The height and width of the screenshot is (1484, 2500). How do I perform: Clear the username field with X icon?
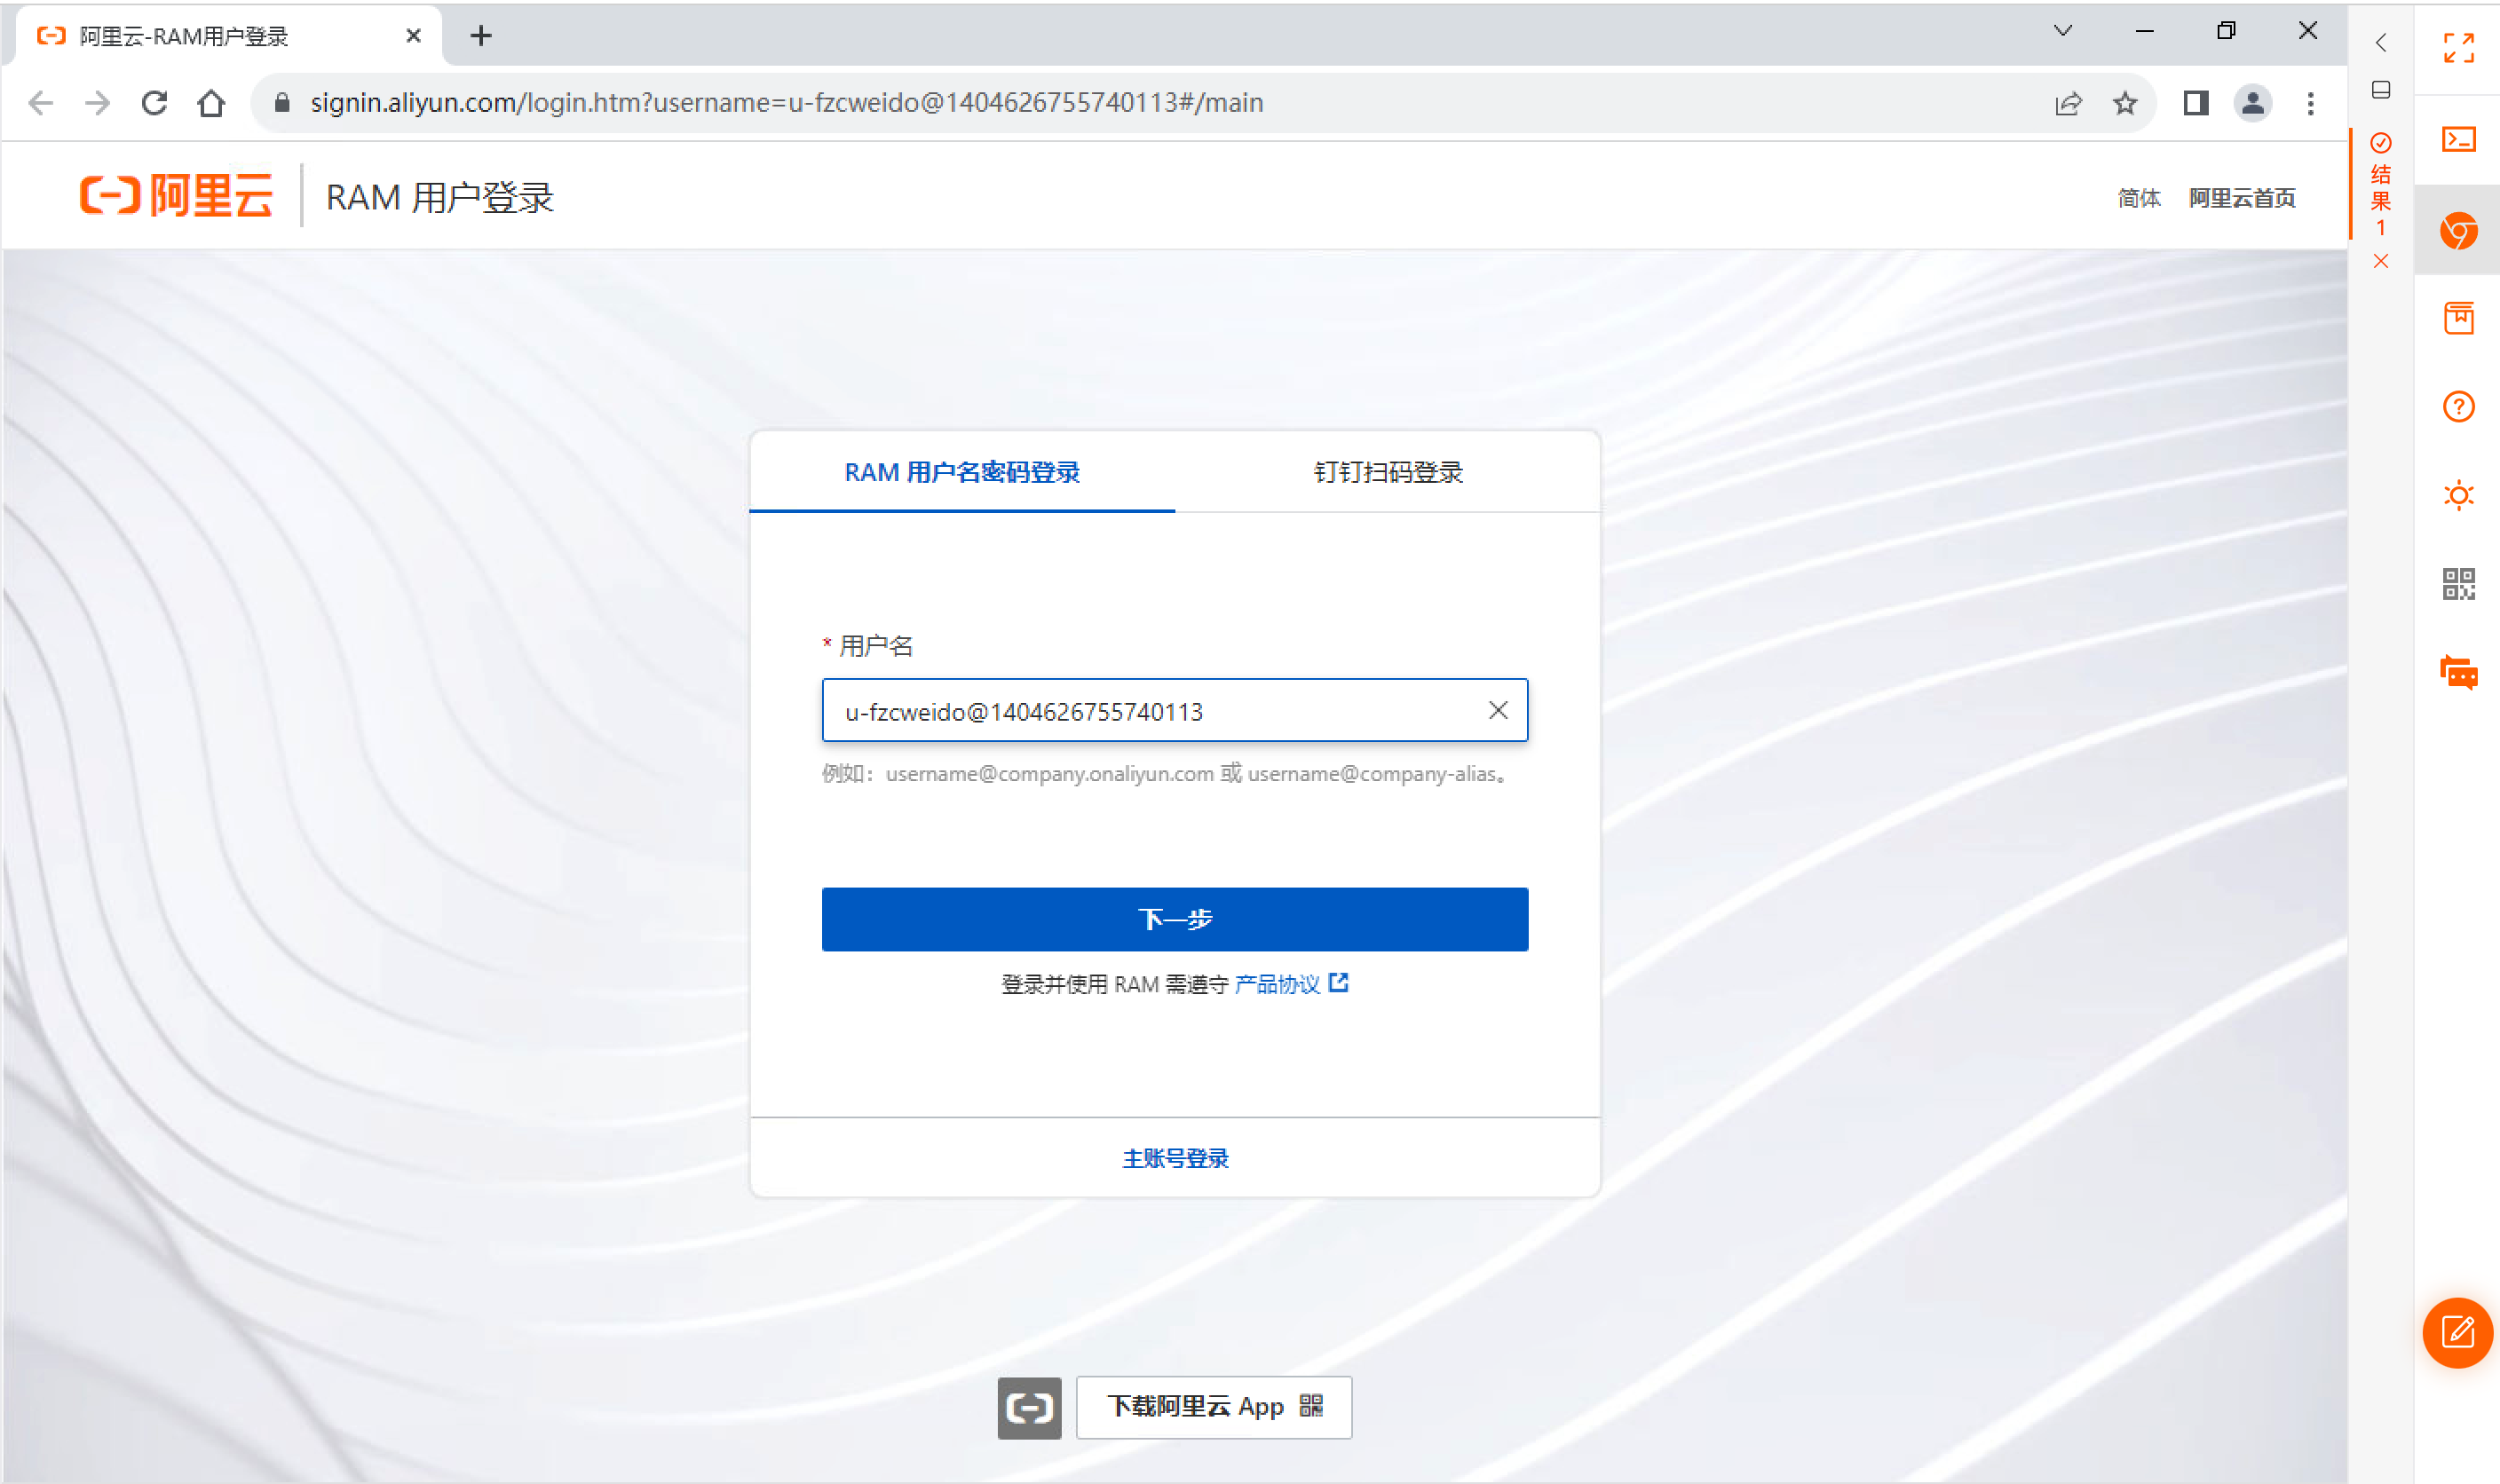[1497, 710]
